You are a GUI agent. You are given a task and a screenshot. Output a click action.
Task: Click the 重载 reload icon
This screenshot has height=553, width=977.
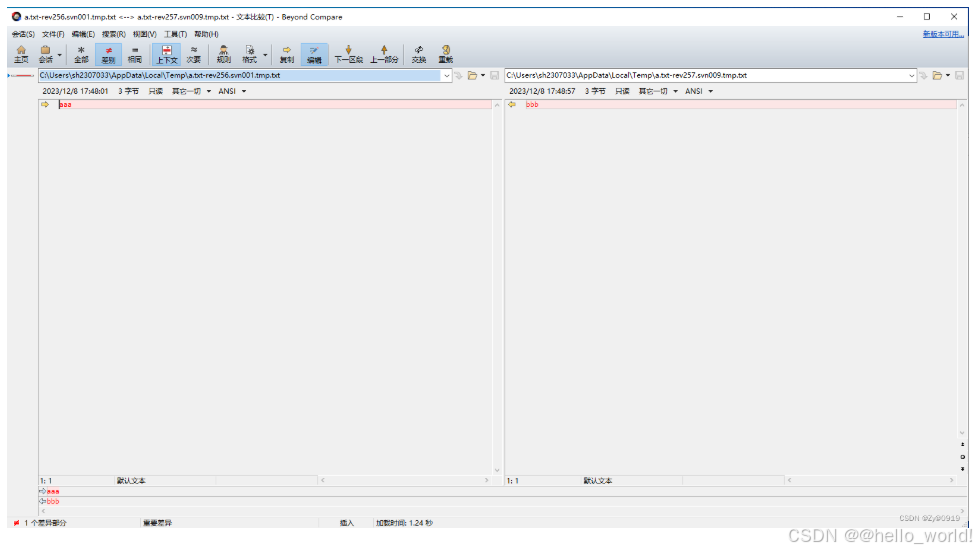tap(446, 54)
